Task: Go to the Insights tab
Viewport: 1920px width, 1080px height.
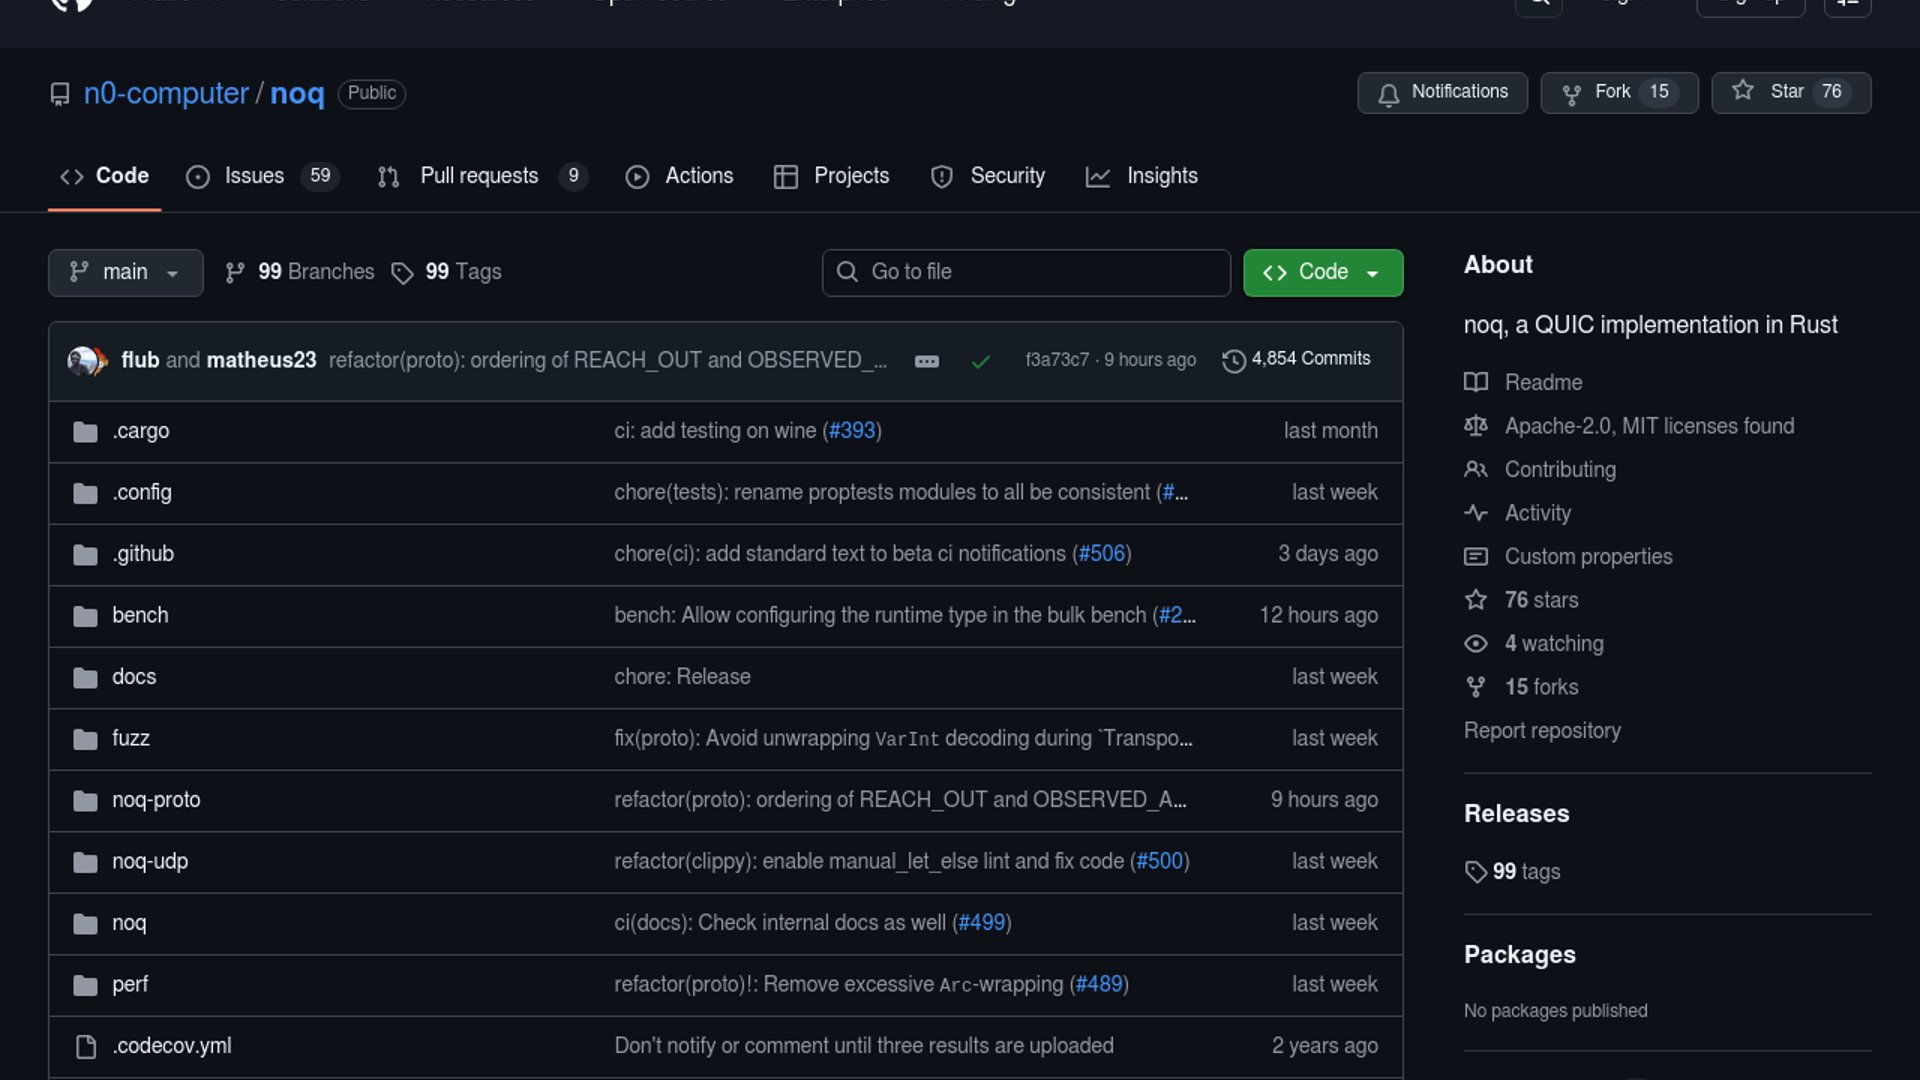Action: click(1161, 176)
